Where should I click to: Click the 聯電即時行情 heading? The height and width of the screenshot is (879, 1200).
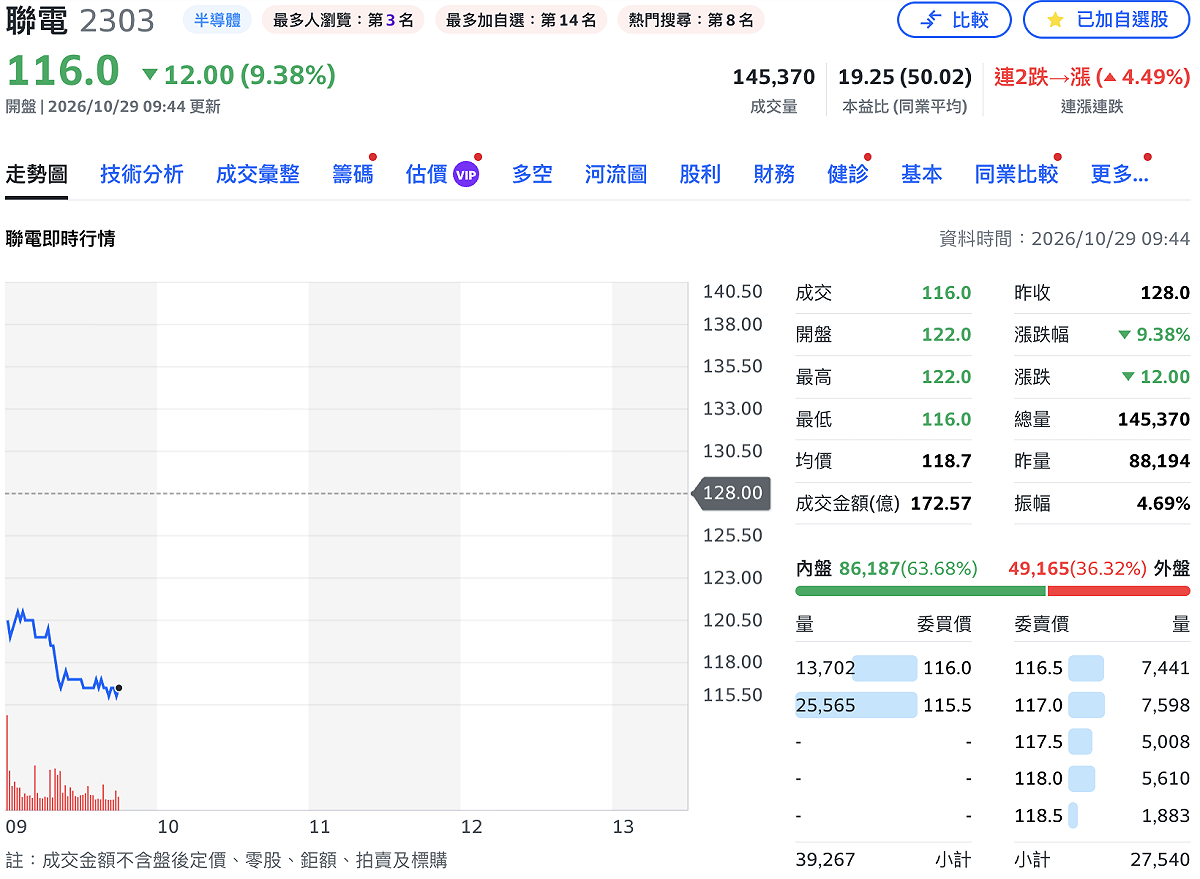(60, 238)
